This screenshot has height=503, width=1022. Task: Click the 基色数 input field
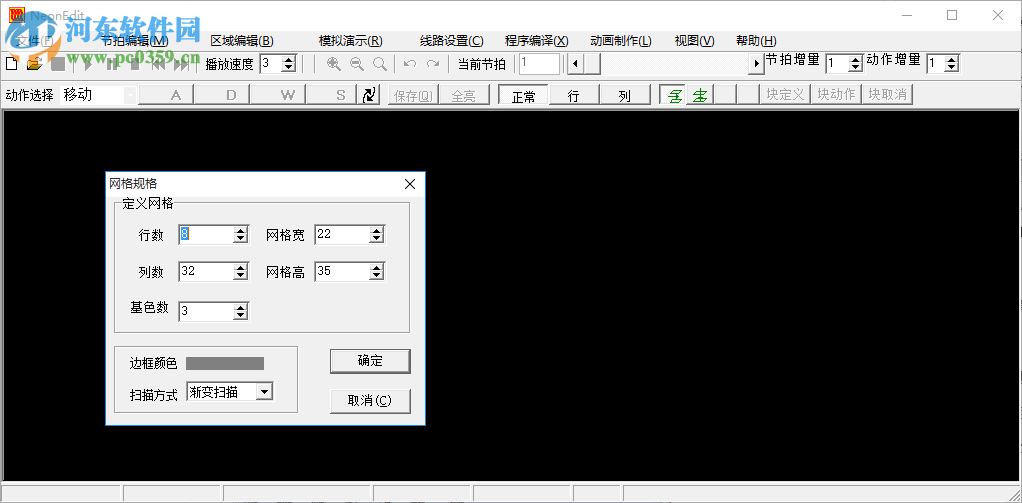pos(207,311)
